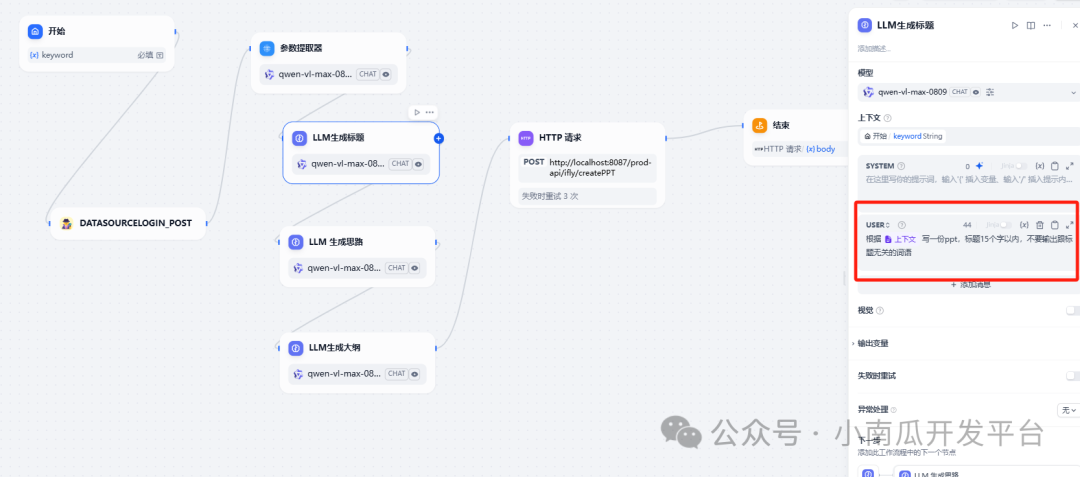
Task: Expand the SYSTEM prompt editor
Action: (1069, 166)
